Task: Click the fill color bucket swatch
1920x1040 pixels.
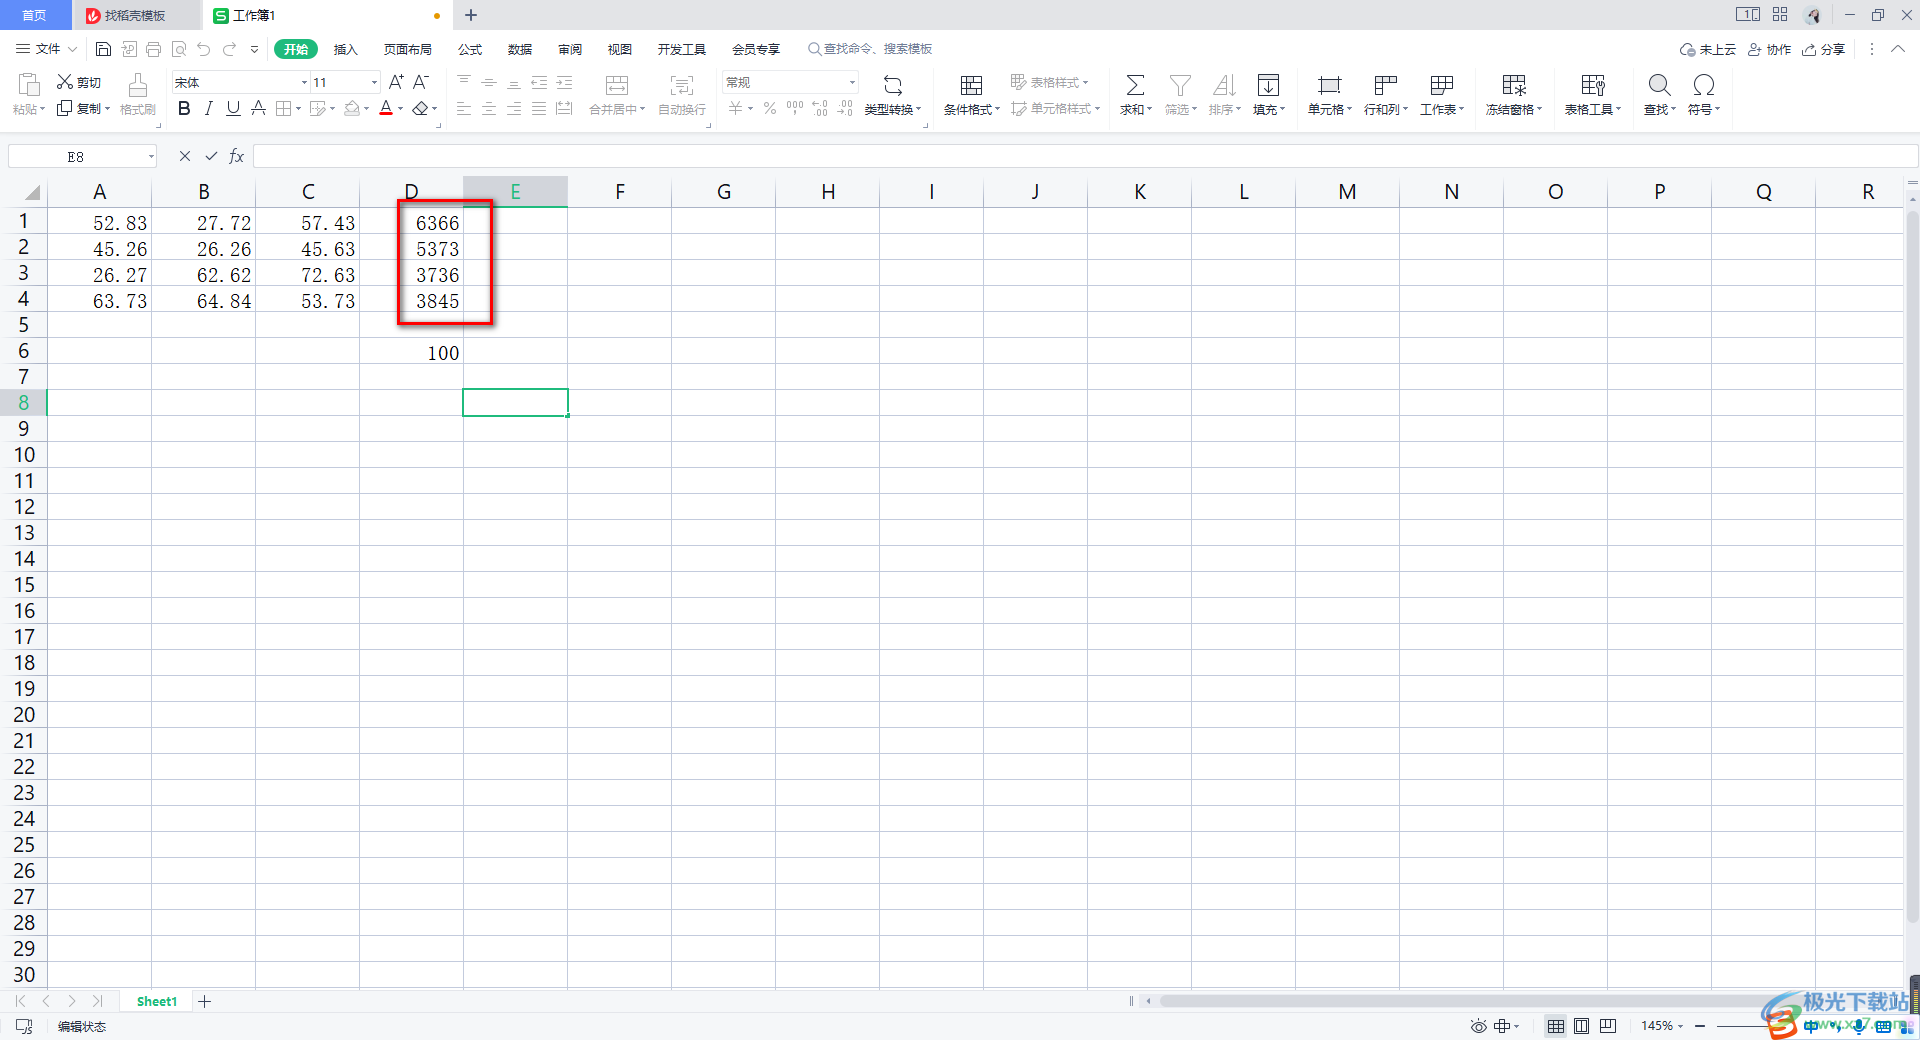Action: point(352,108)
